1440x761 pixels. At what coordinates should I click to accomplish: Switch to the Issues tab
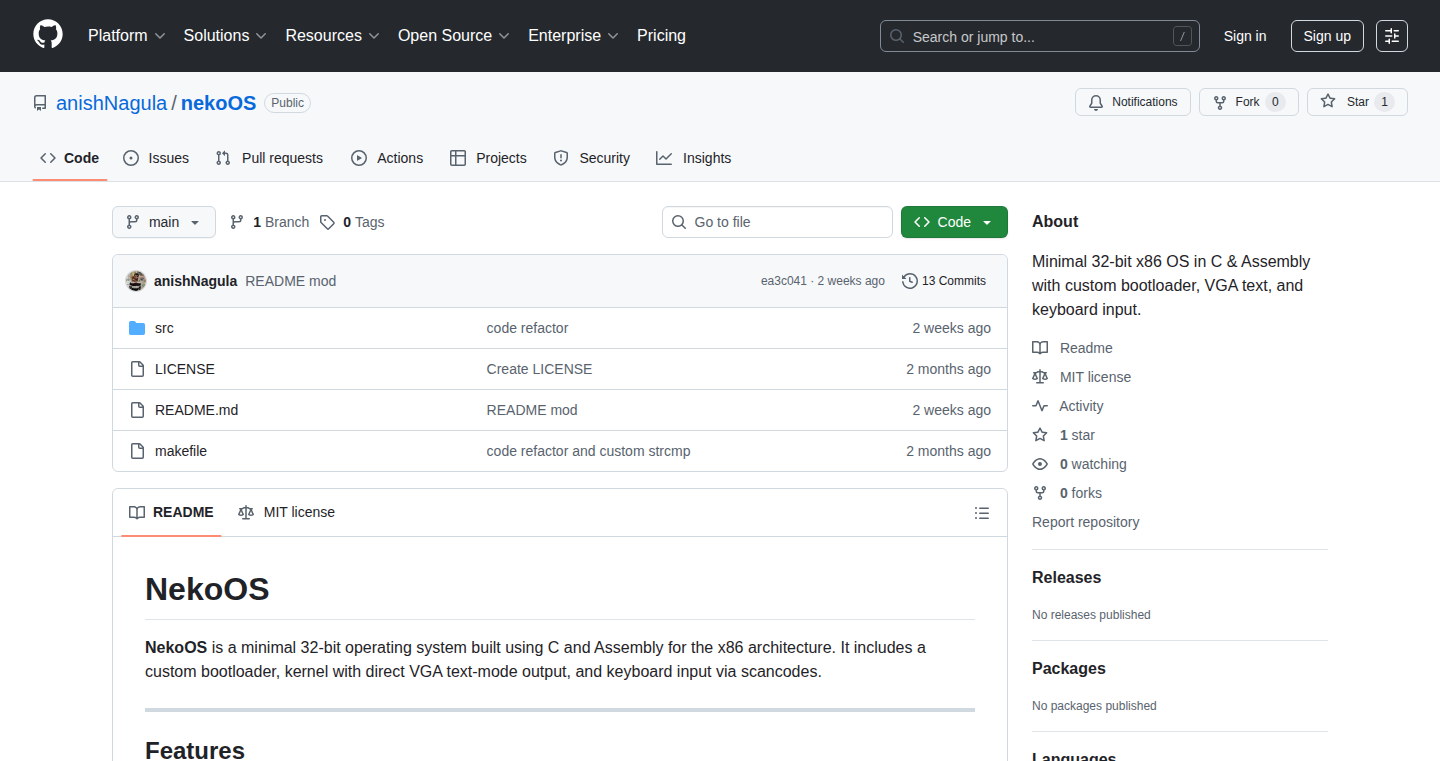tap(156, 158)
